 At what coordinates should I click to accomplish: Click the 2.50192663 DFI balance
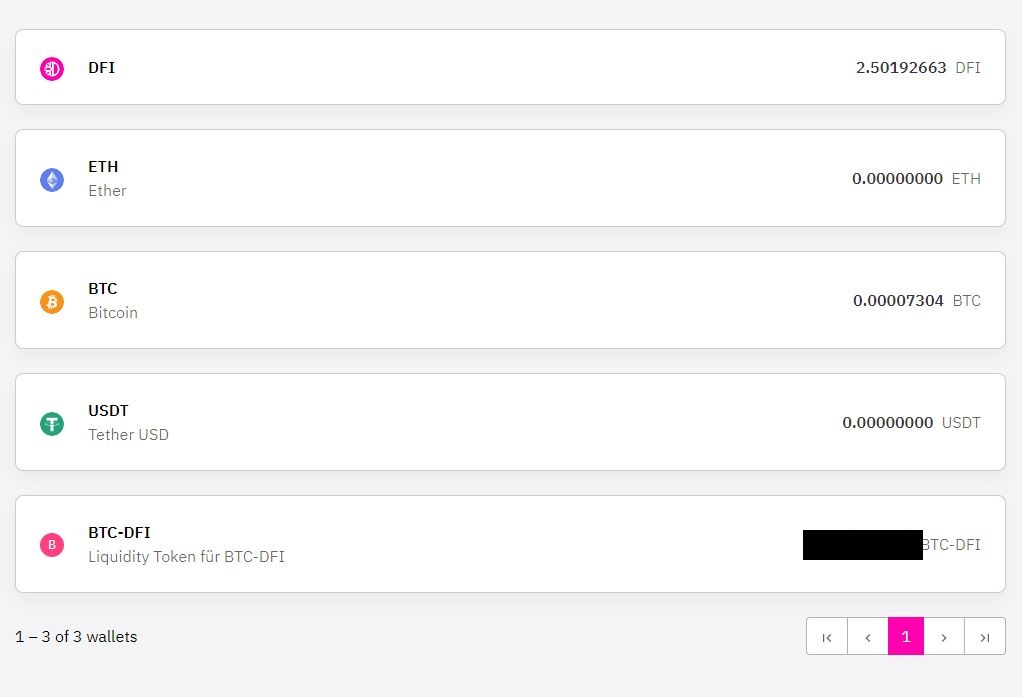[918, 68]
